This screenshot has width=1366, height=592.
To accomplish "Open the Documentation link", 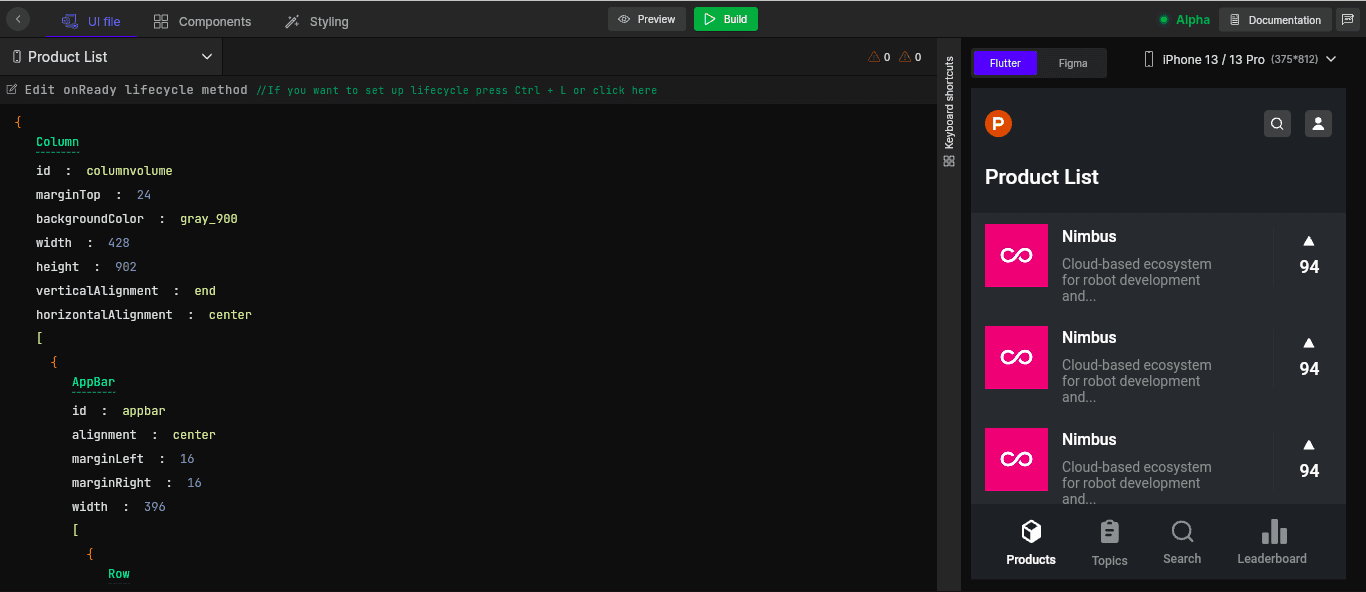I will point(1275,20).
